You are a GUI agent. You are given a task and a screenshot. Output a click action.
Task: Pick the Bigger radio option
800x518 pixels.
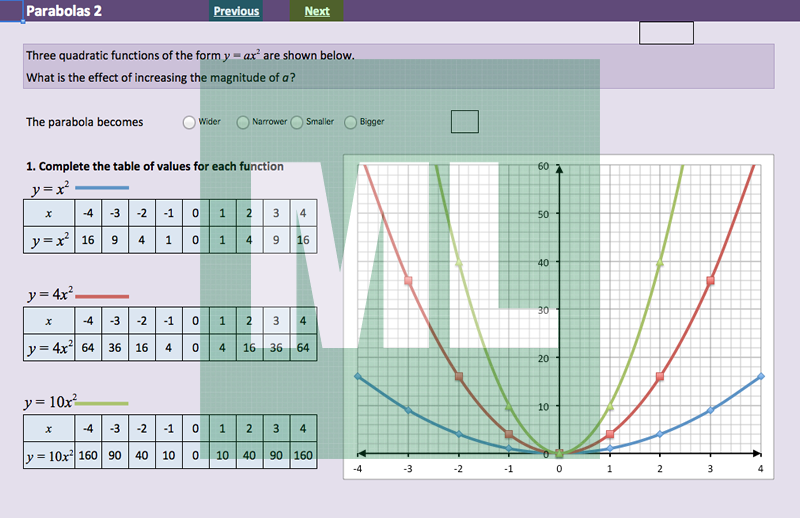[350, 122]
